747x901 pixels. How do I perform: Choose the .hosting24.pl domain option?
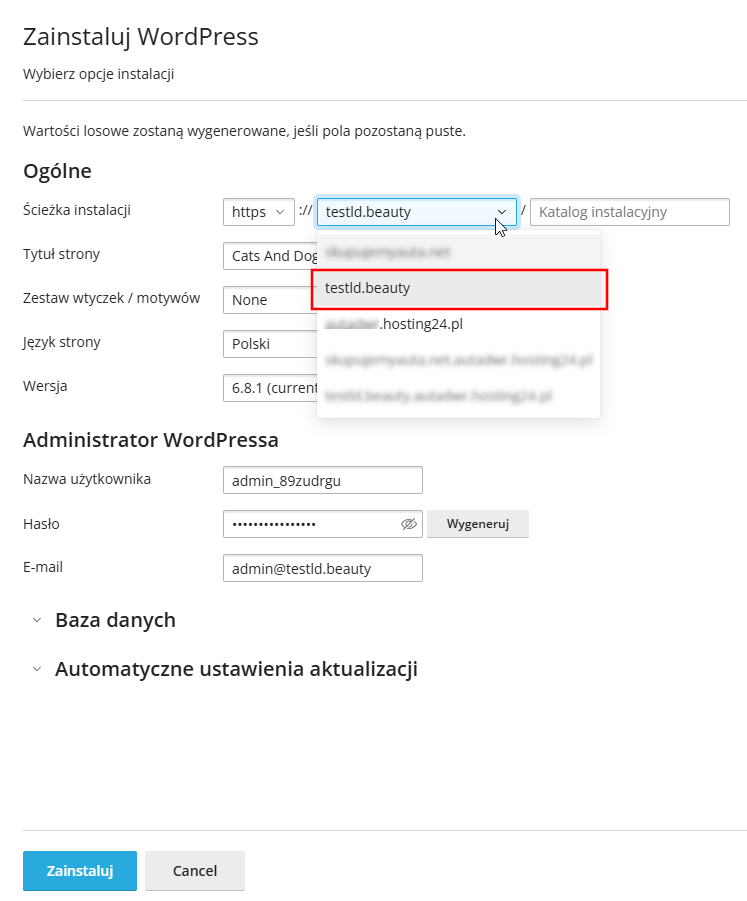pos(459,324)
